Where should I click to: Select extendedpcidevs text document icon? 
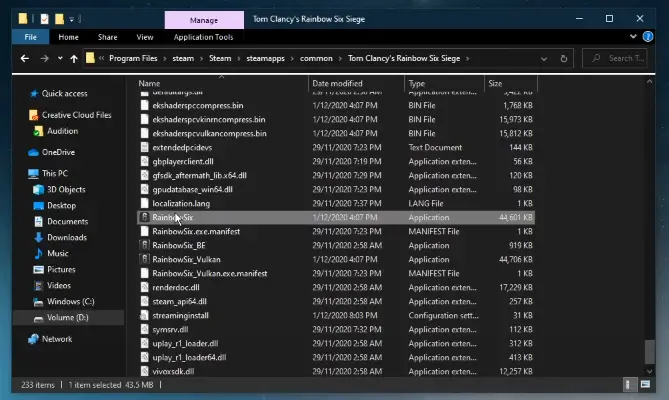[x=145, y=147]
